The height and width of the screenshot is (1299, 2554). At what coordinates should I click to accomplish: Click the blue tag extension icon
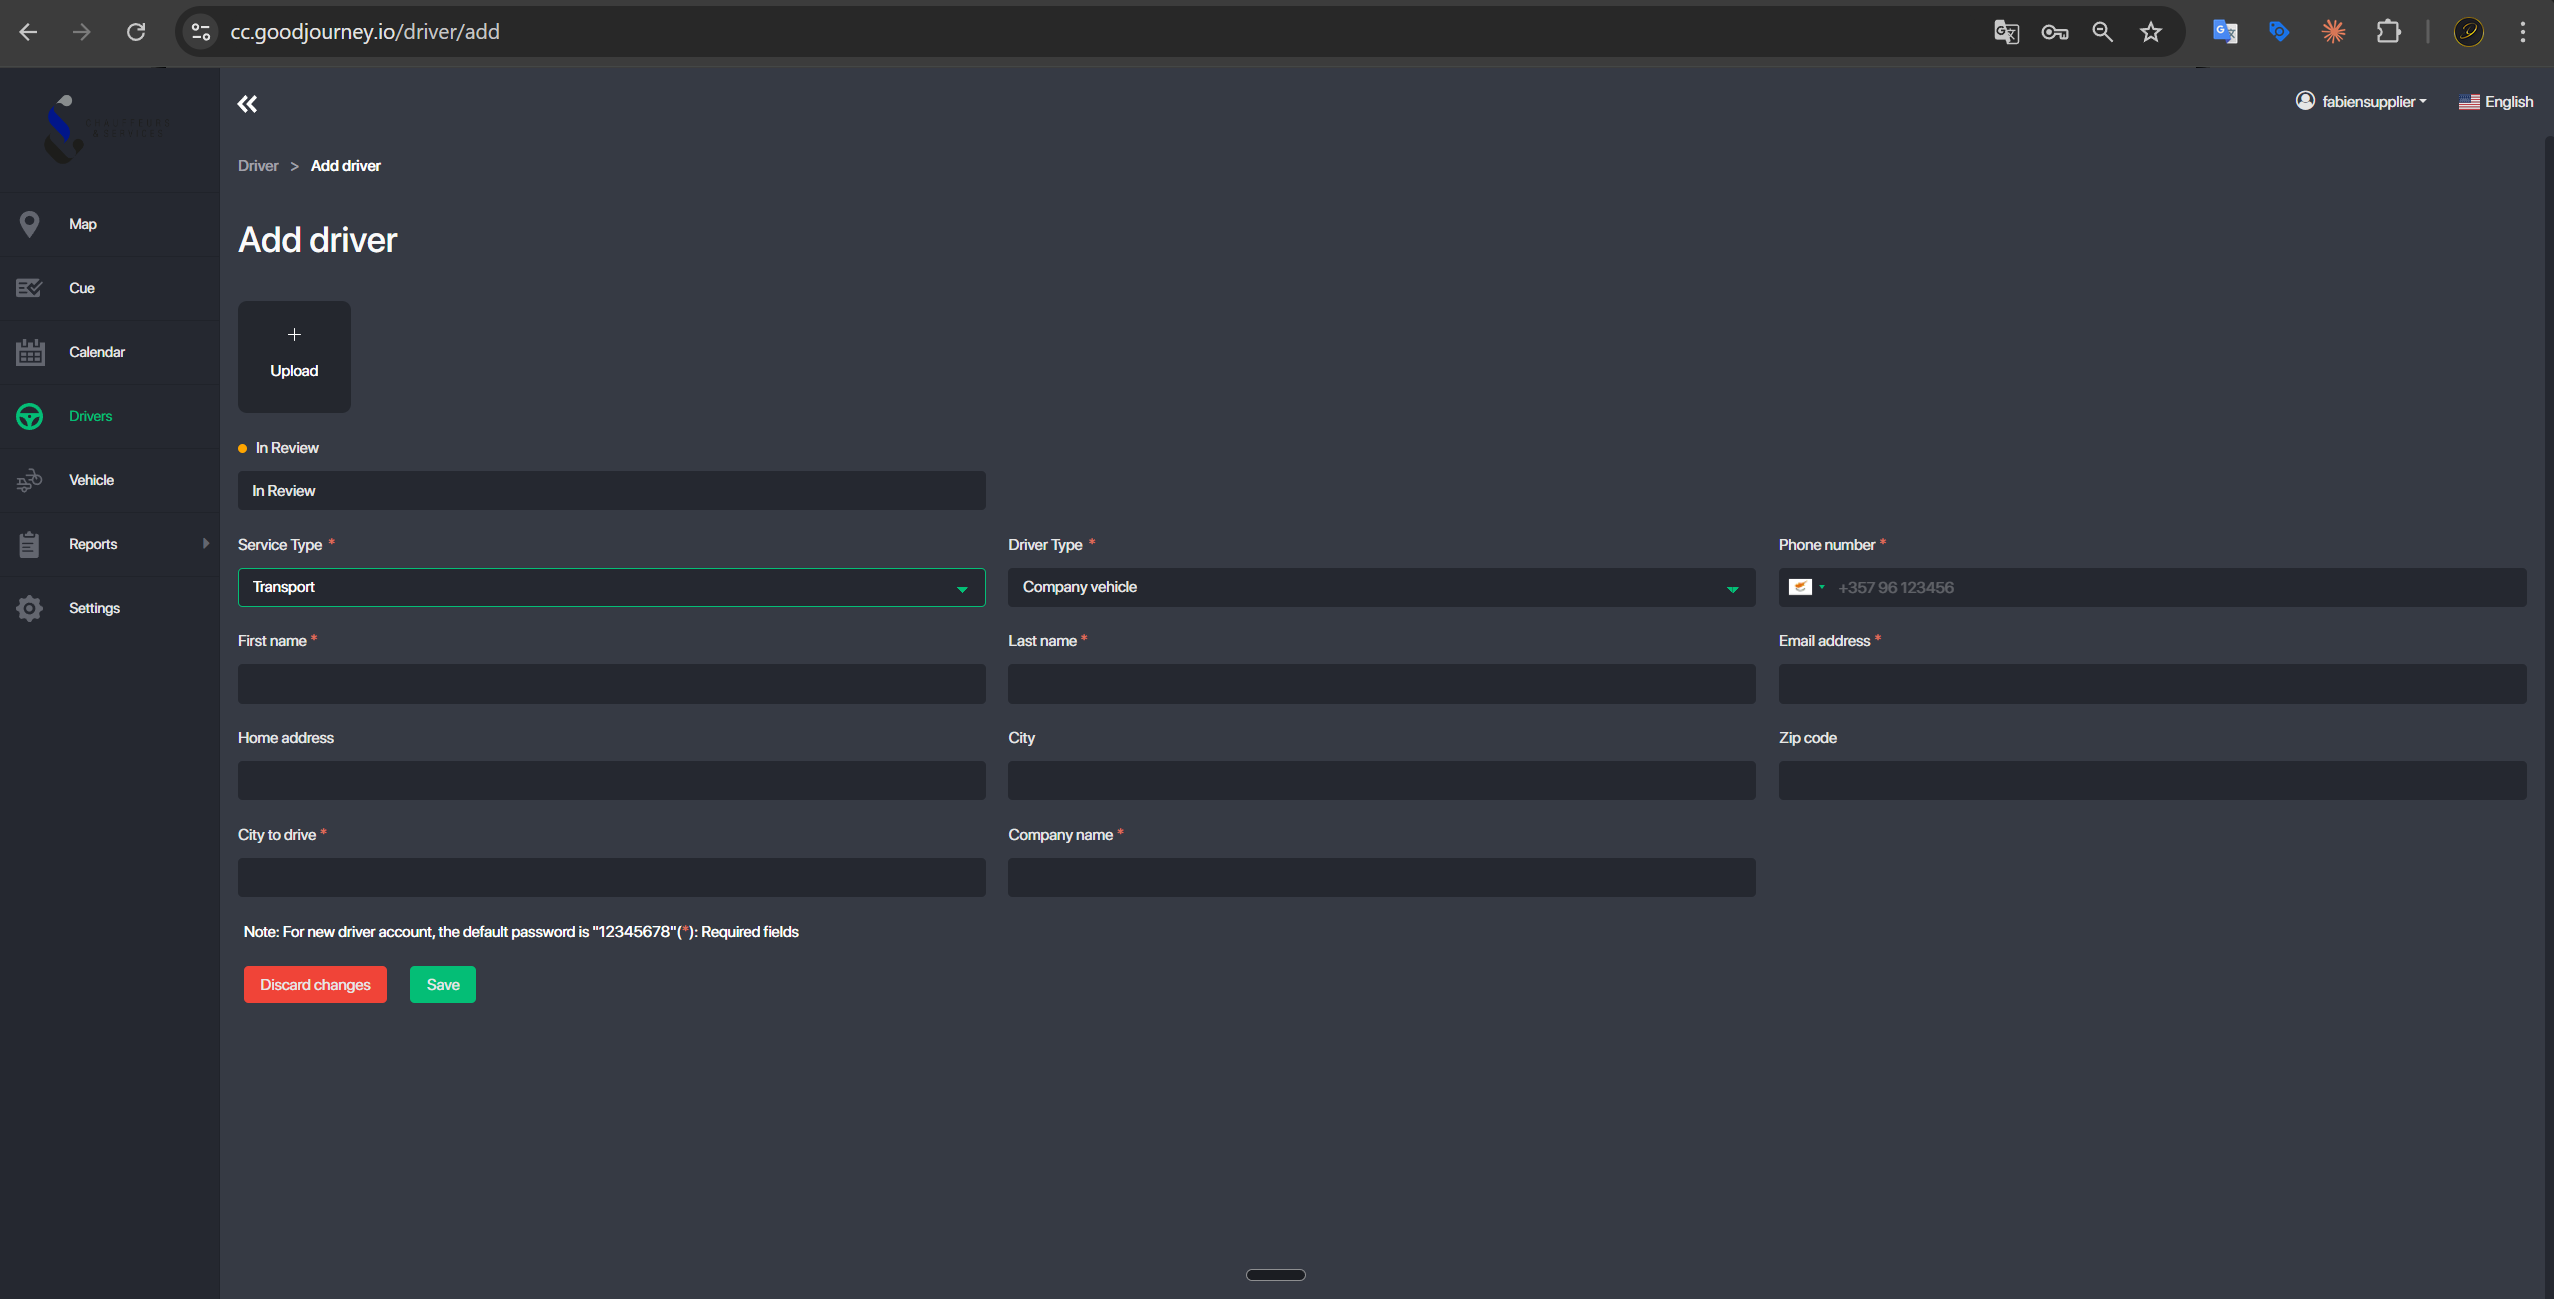point(2279,32)
